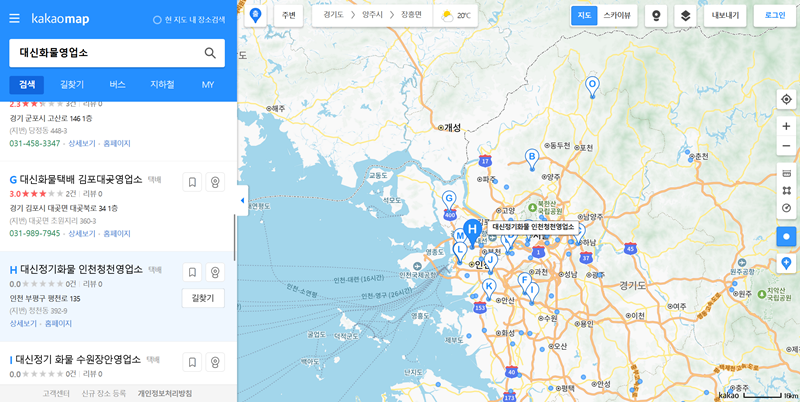This screenshot has width=800, height=402.
Task: Select the distance ruler tool
Action: (786, 174)
